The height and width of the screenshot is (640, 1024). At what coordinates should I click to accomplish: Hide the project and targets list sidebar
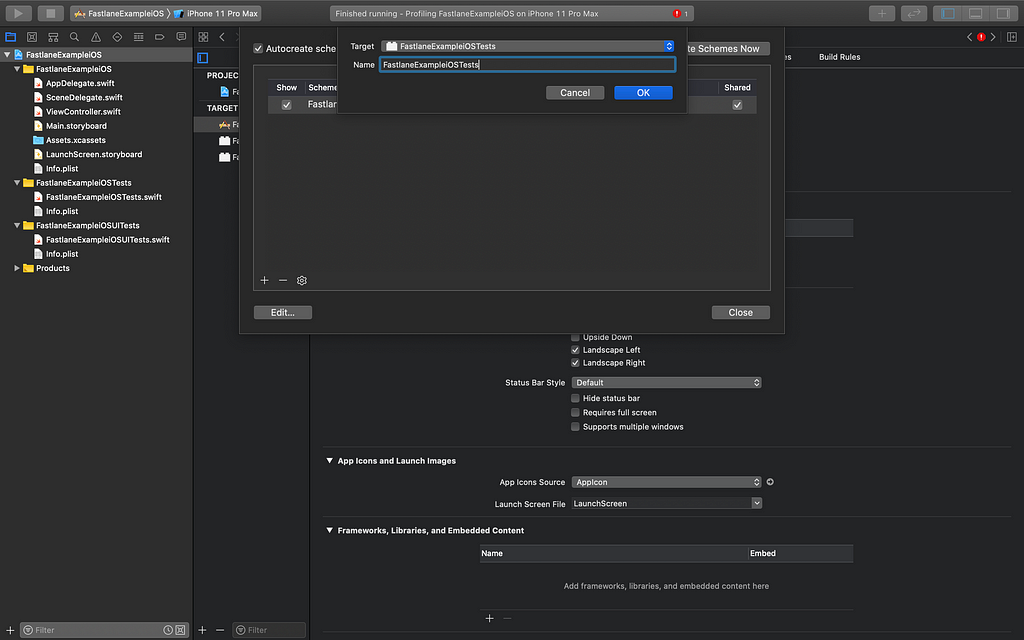click(x=203, y=57)
